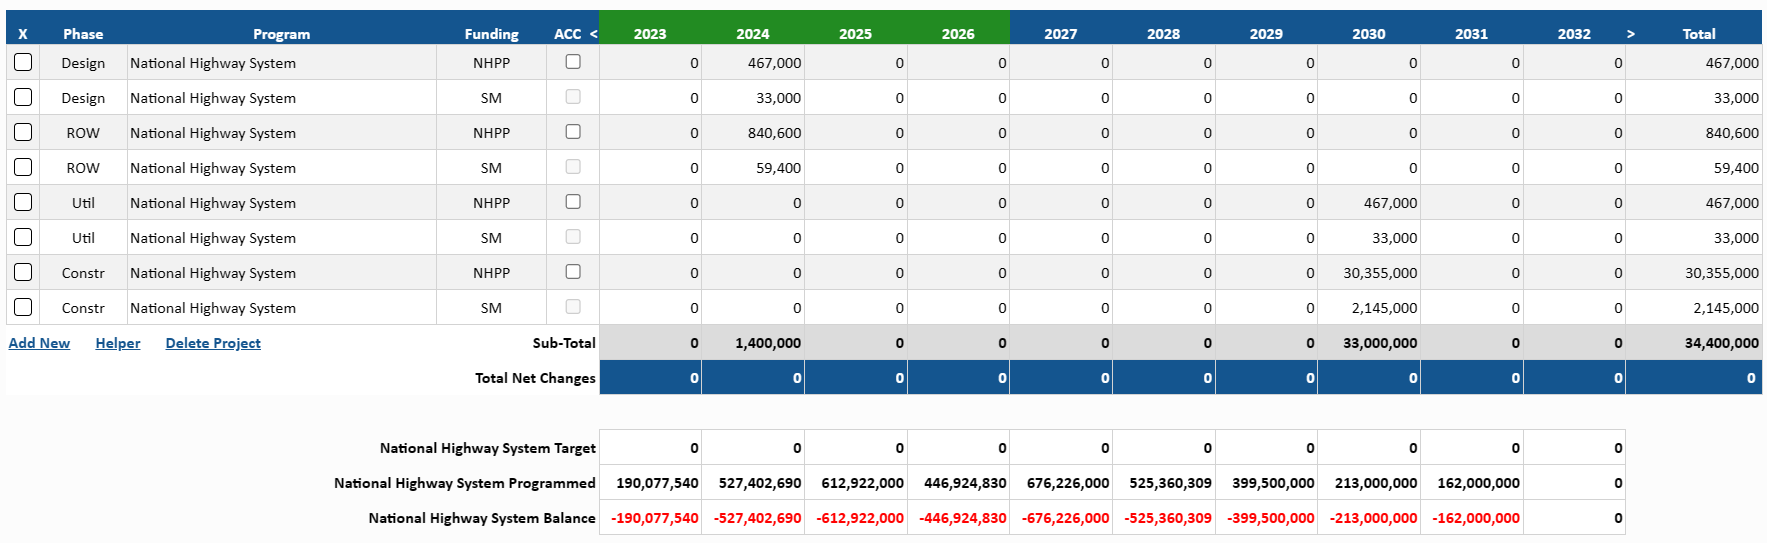Click the Phase column header
This screenshot has width=1767, height=543.
[83, 33]
